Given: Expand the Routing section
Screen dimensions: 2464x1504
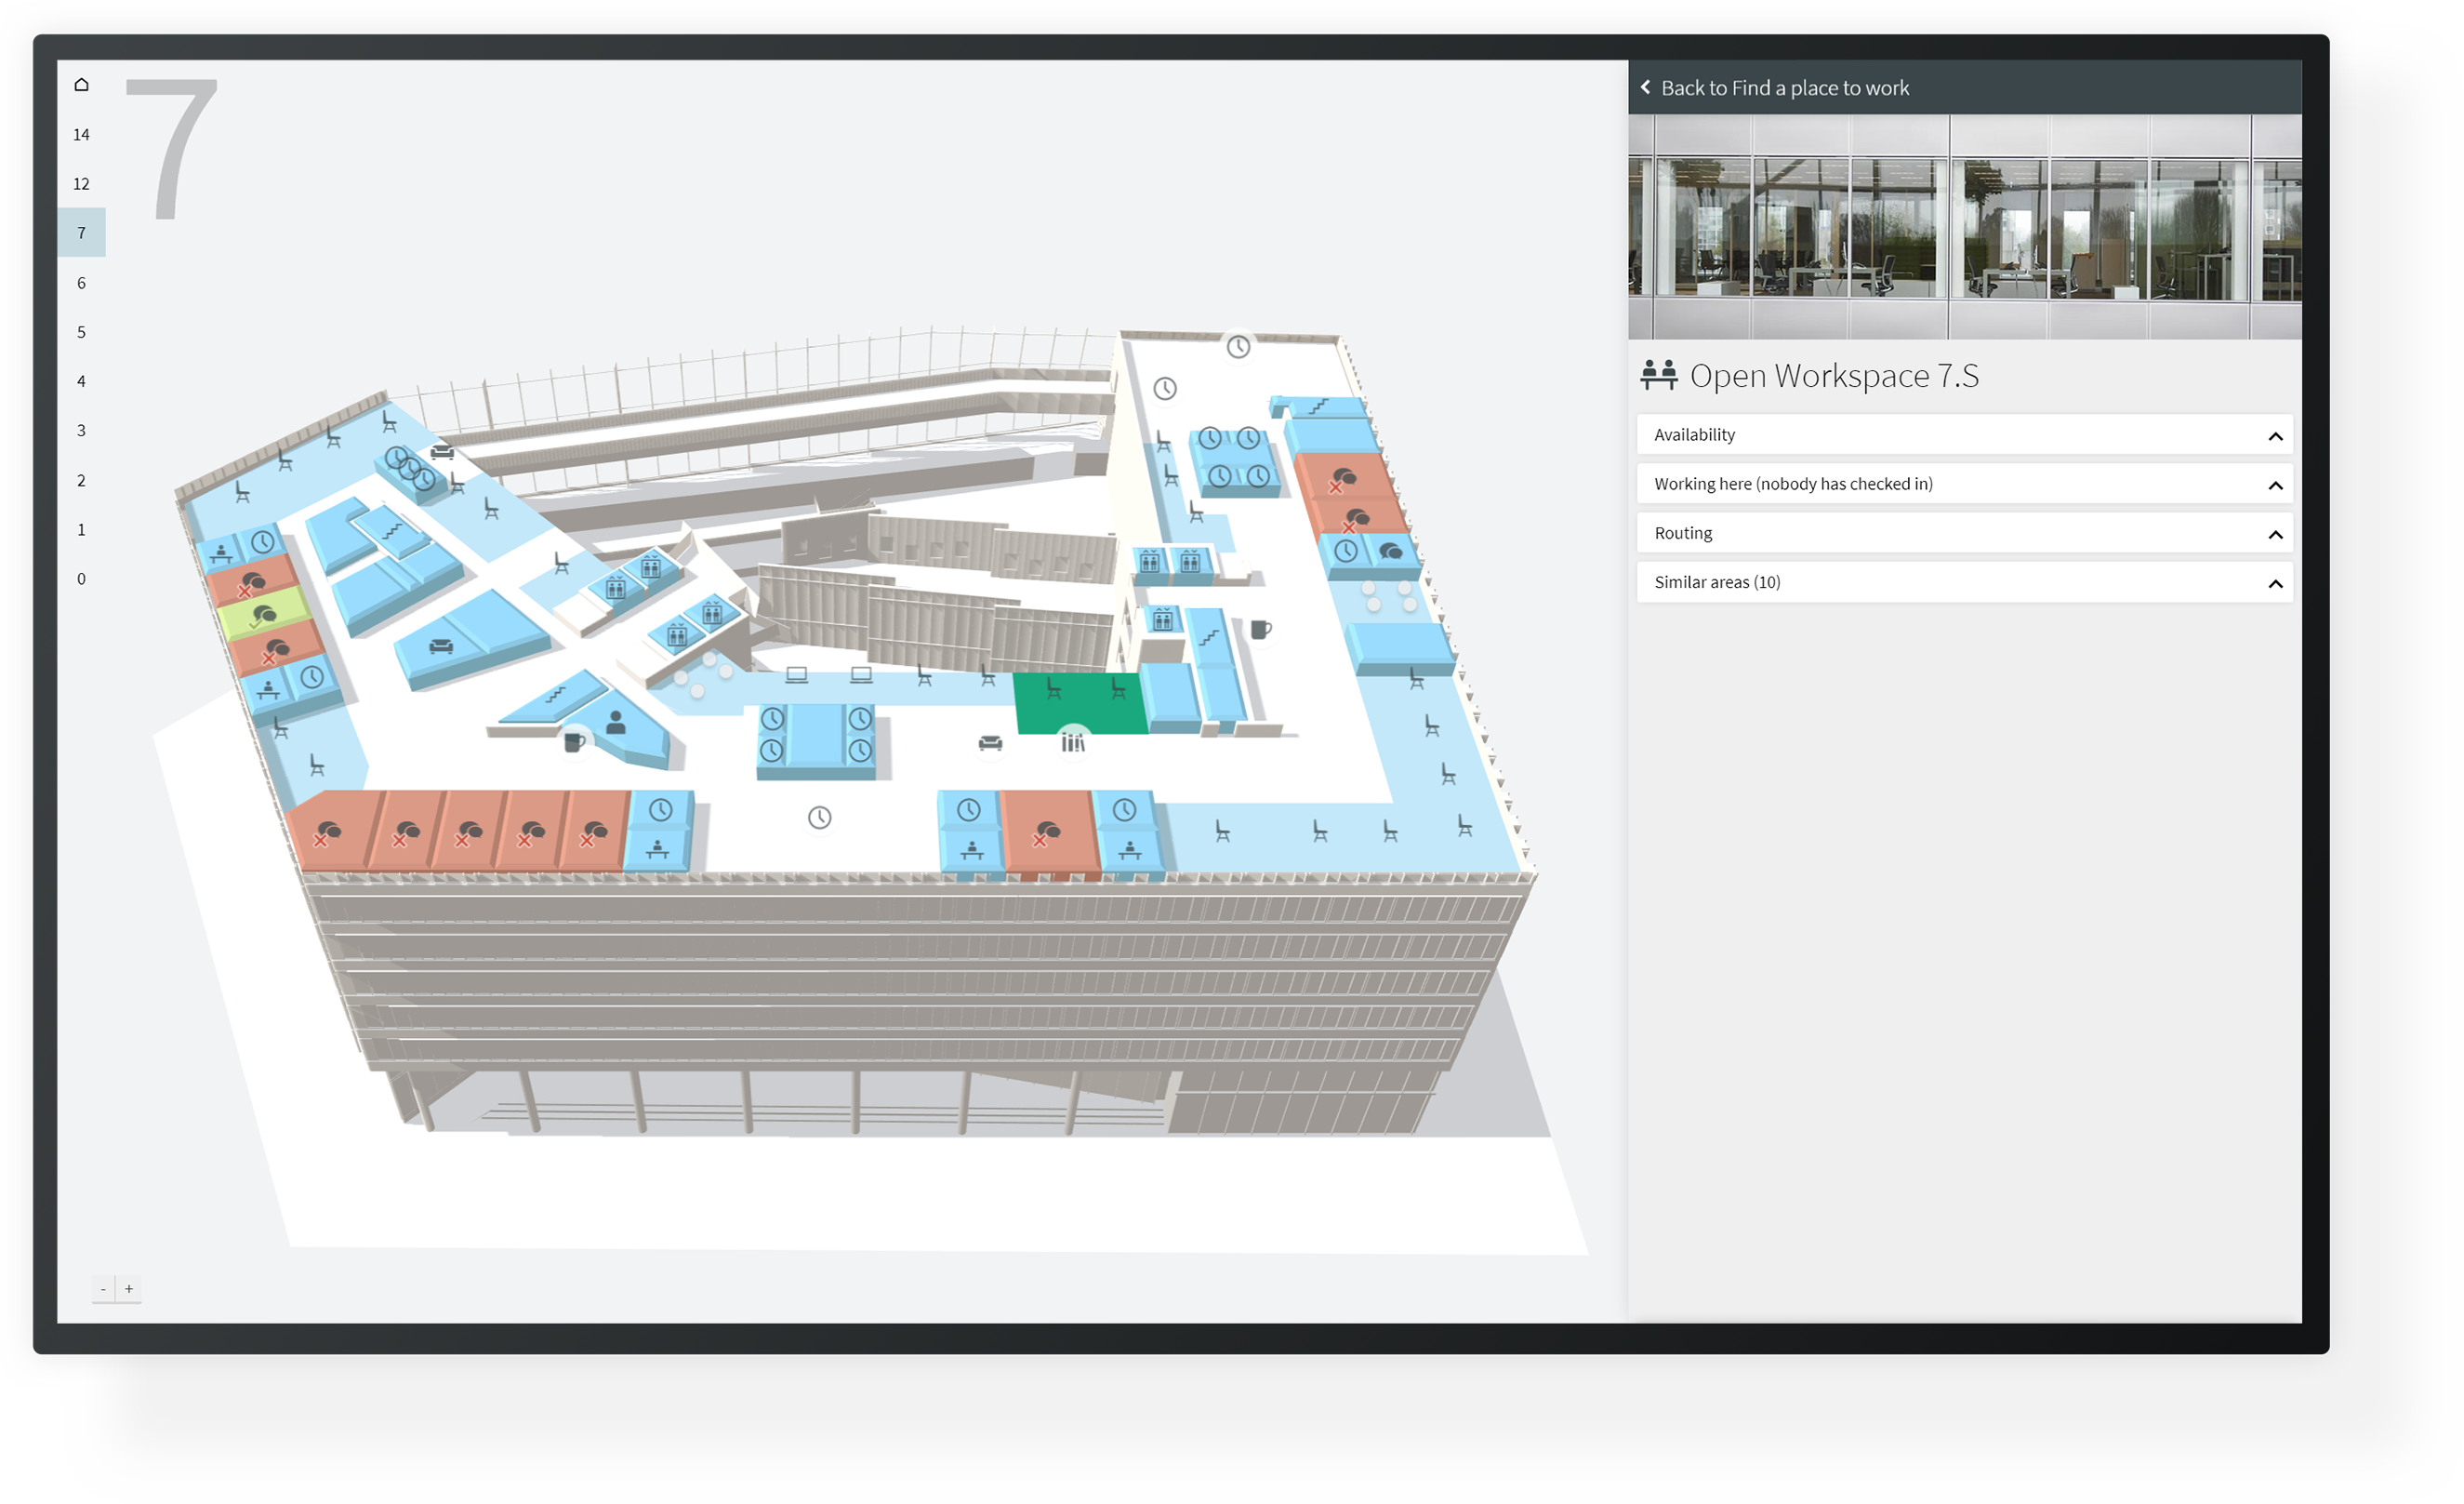Looking at the screenshot, I should [1964, 533].
